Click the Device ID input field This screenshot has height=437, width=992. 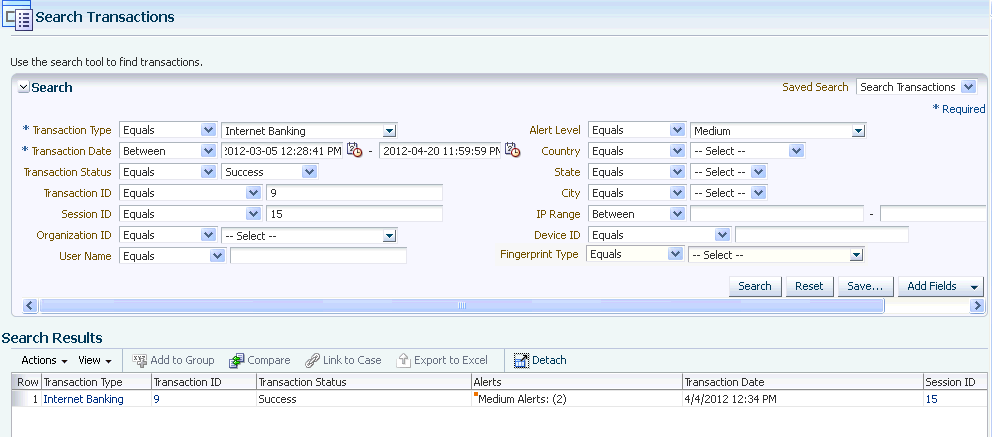[x=822, y=235]
